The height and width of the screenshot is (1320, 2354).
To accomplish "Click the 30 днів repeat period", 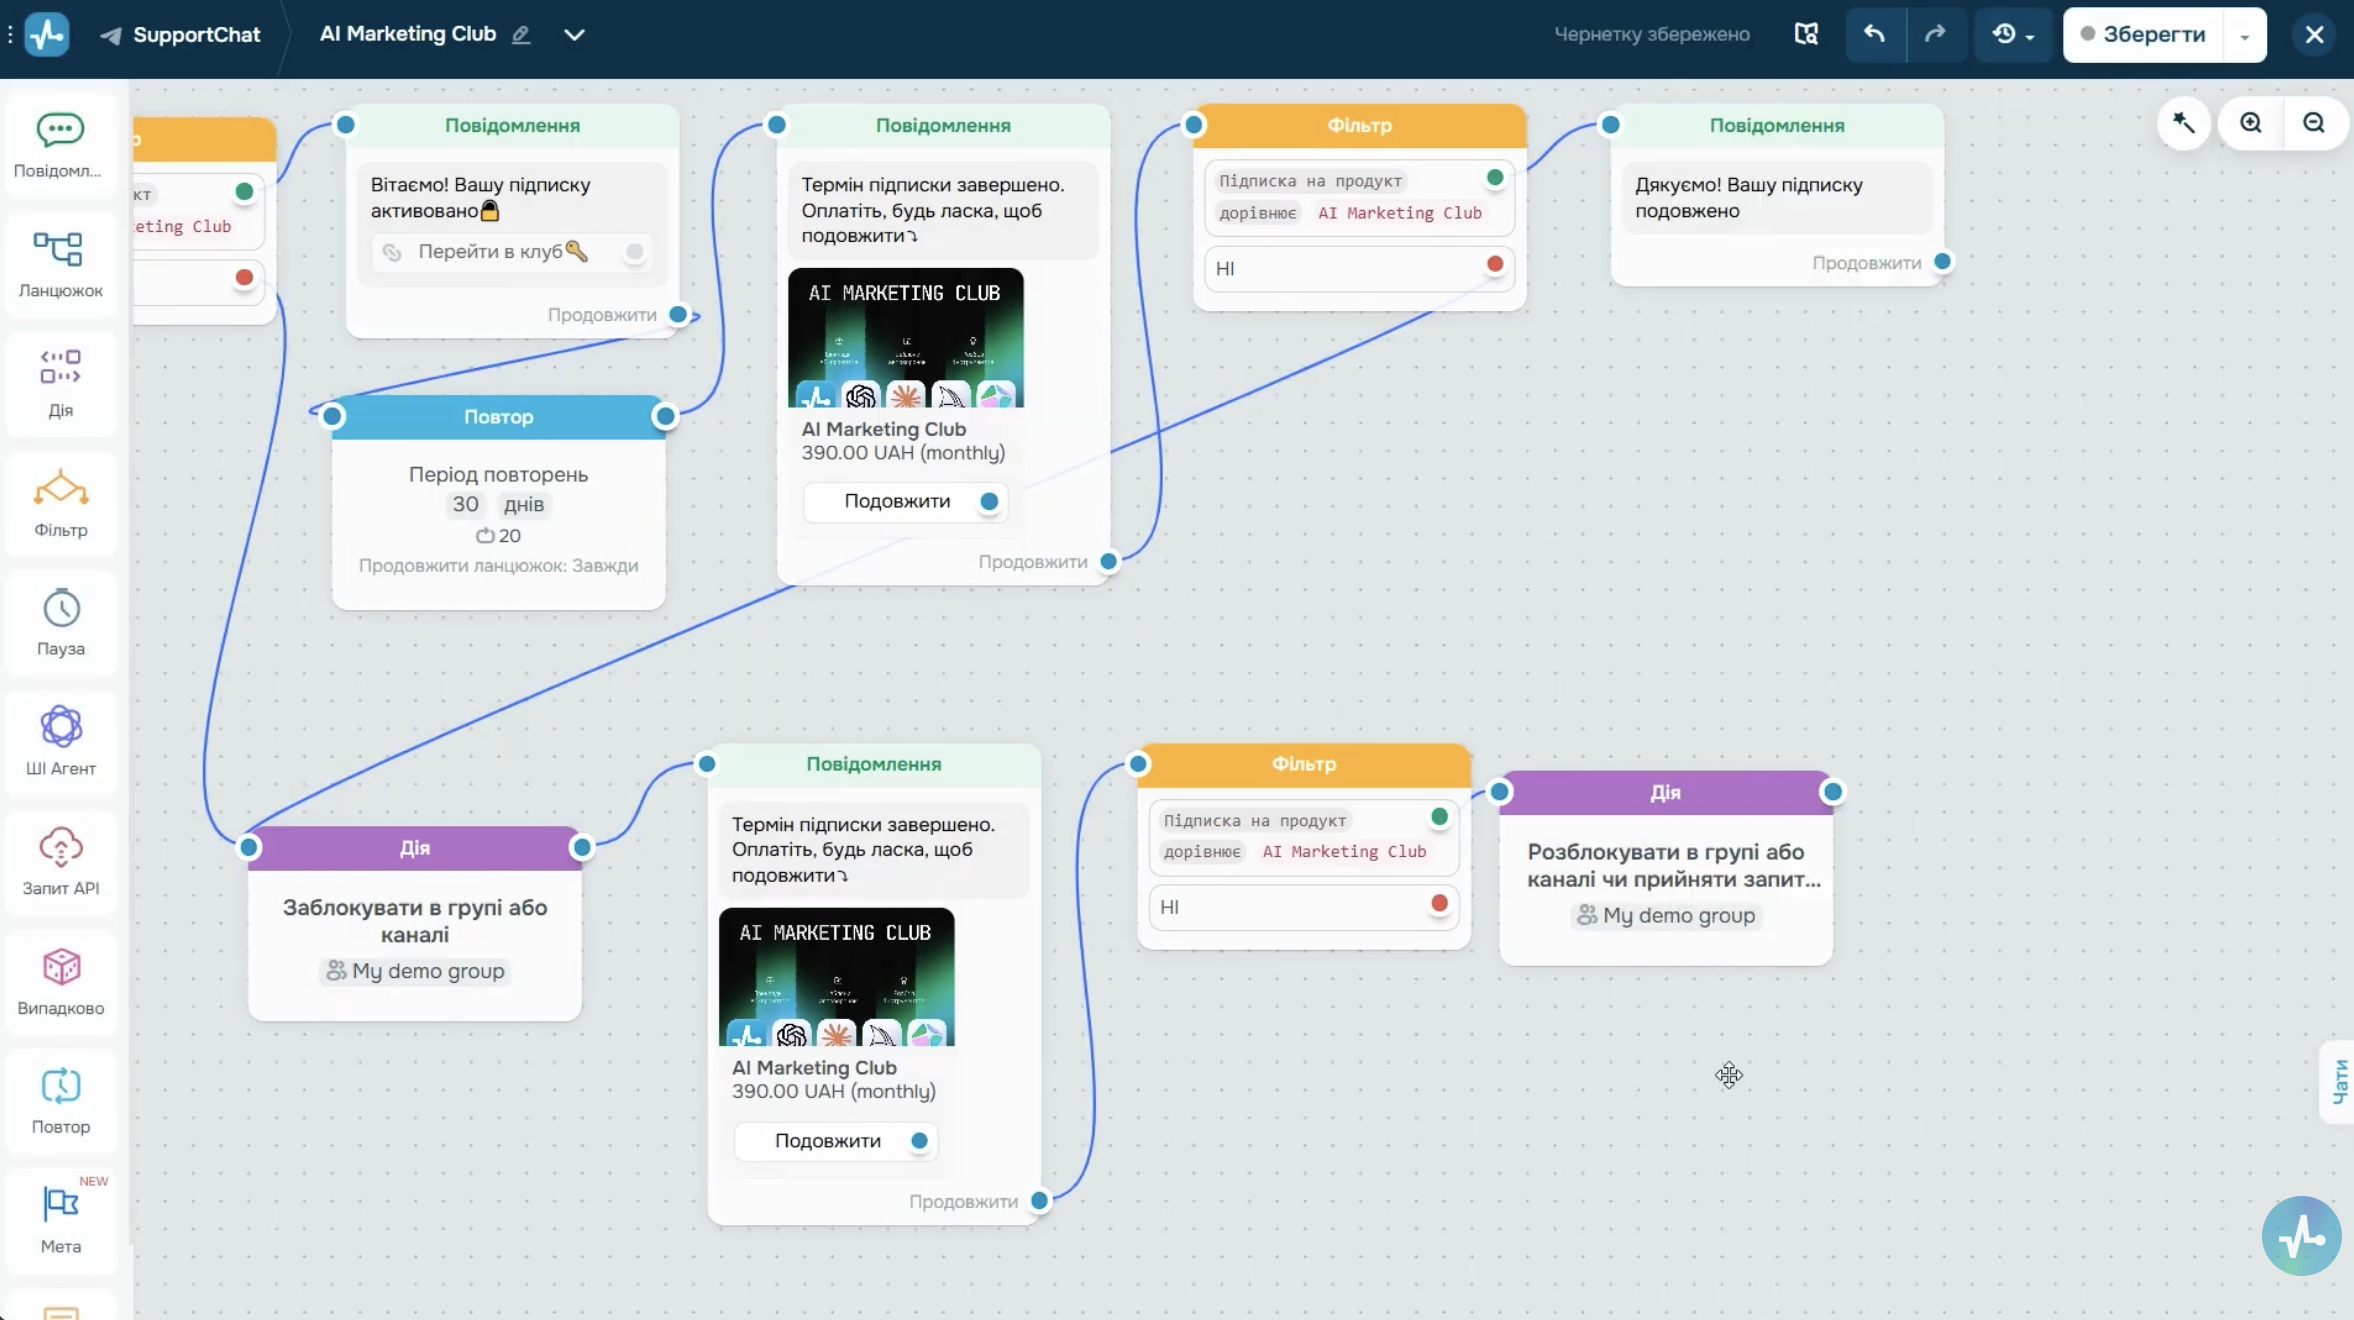I will pos(498,505).
